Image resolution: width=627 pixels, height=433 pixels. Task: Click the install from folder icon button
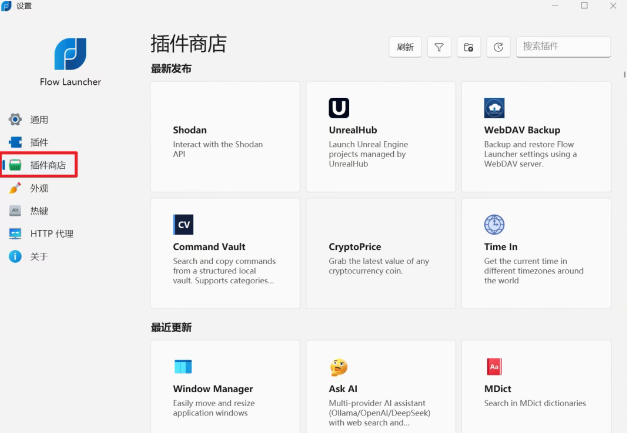469,47
